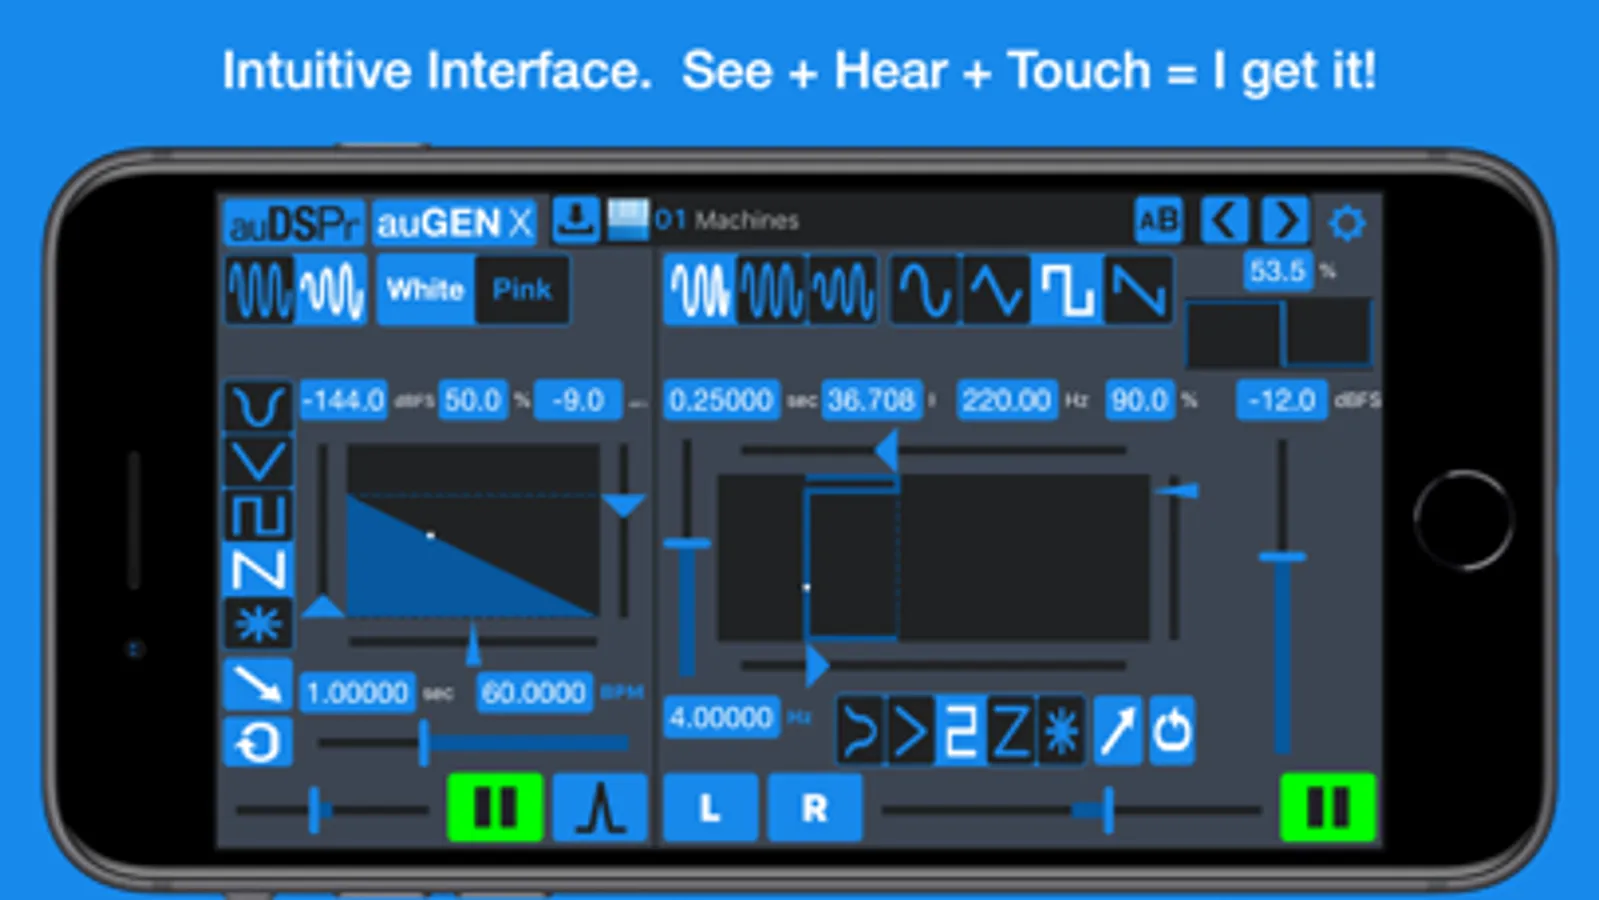Choose Pink noise
Viewport: 1599px width, 900px height.
tap(521, 290)
